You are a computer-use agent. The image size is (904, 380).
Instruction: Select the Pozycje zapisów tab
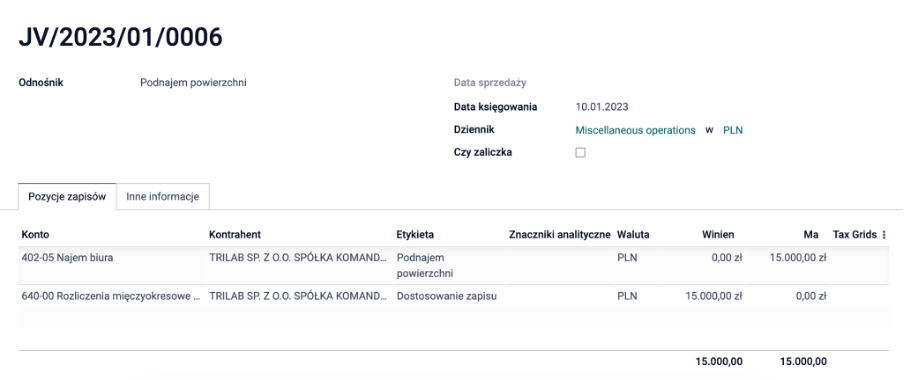[67, 196]
